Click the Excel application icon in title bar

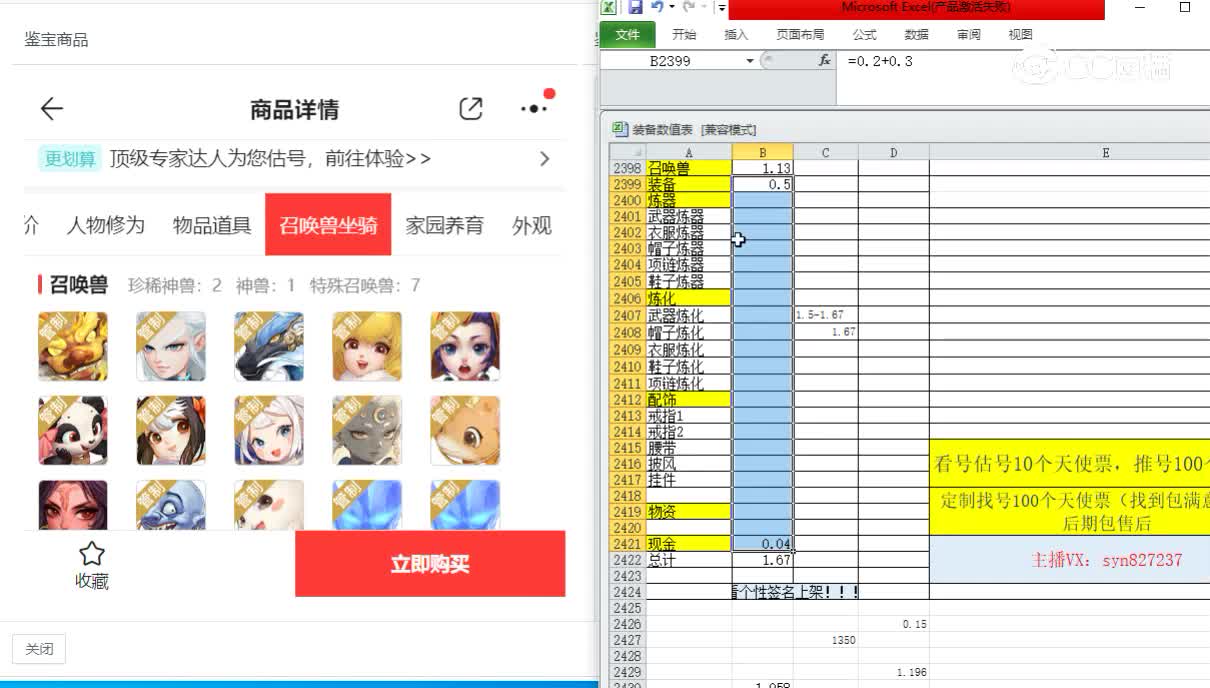pyautogui.click(x=608, y=8)
